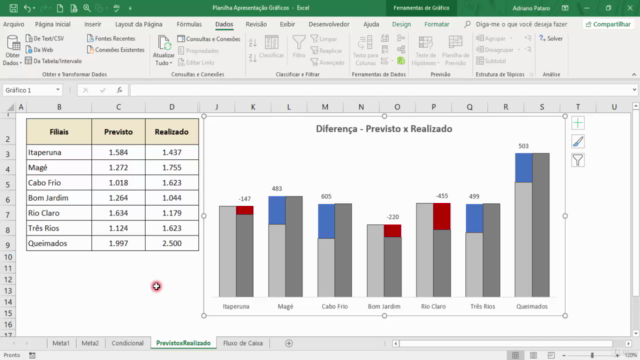Switch to the Revisão ribbon tab

[256, 24]
